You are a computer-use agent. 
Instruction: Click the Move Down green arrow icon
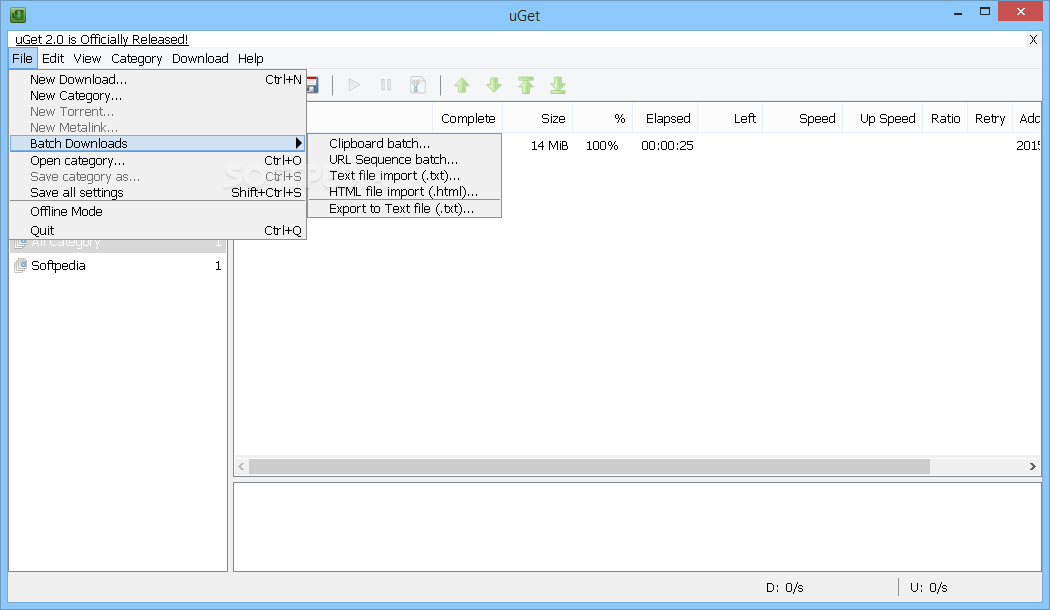click(x=494, y=85)
